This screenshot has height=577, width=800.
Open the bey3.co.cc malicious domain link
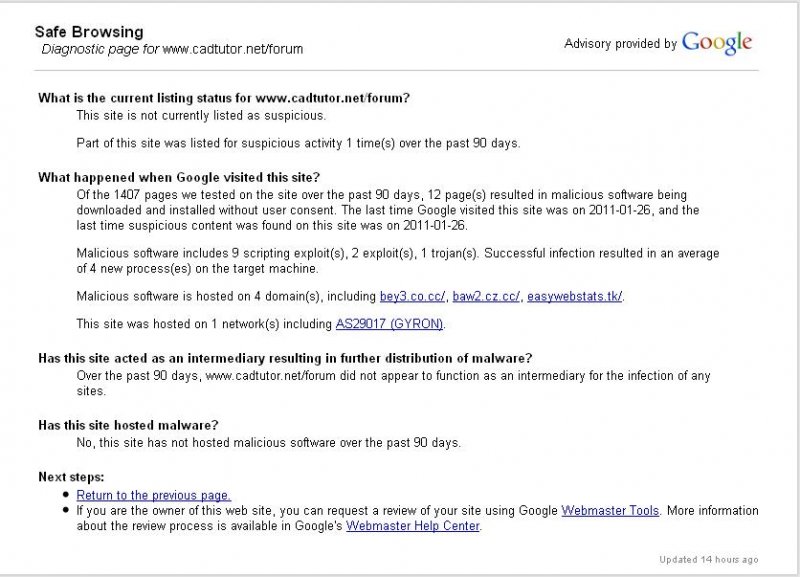[412, 296]
